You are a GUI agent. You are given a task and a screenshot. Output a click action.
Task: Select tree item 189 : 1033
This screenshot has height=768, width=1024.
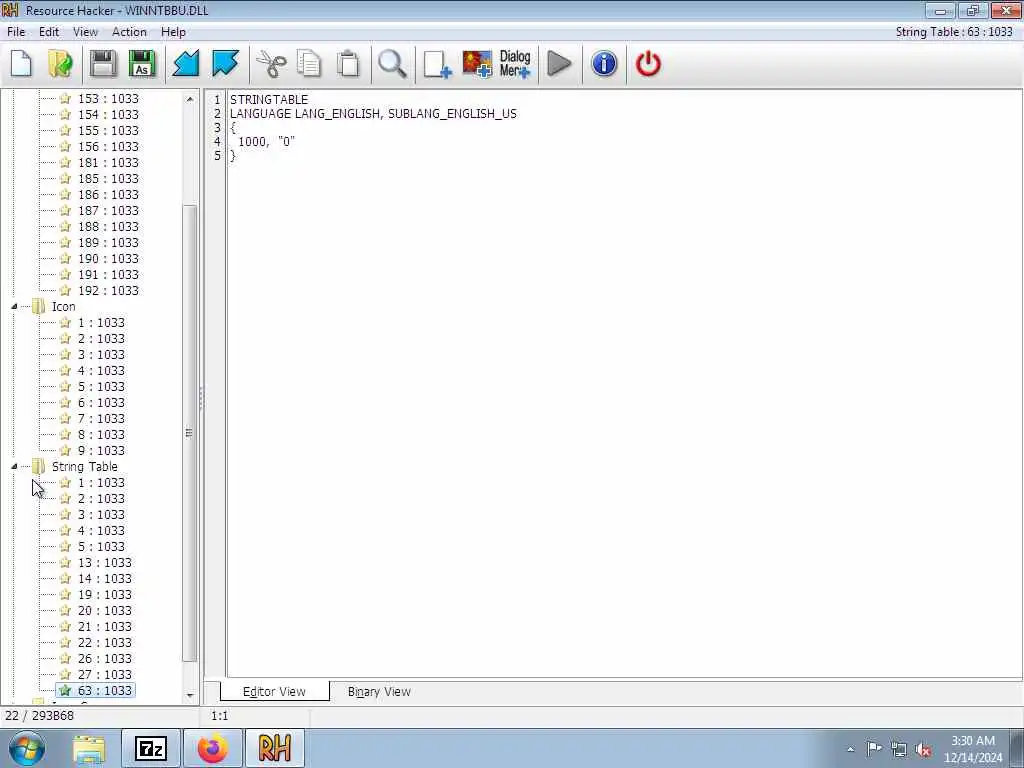(x=108, y=243)
